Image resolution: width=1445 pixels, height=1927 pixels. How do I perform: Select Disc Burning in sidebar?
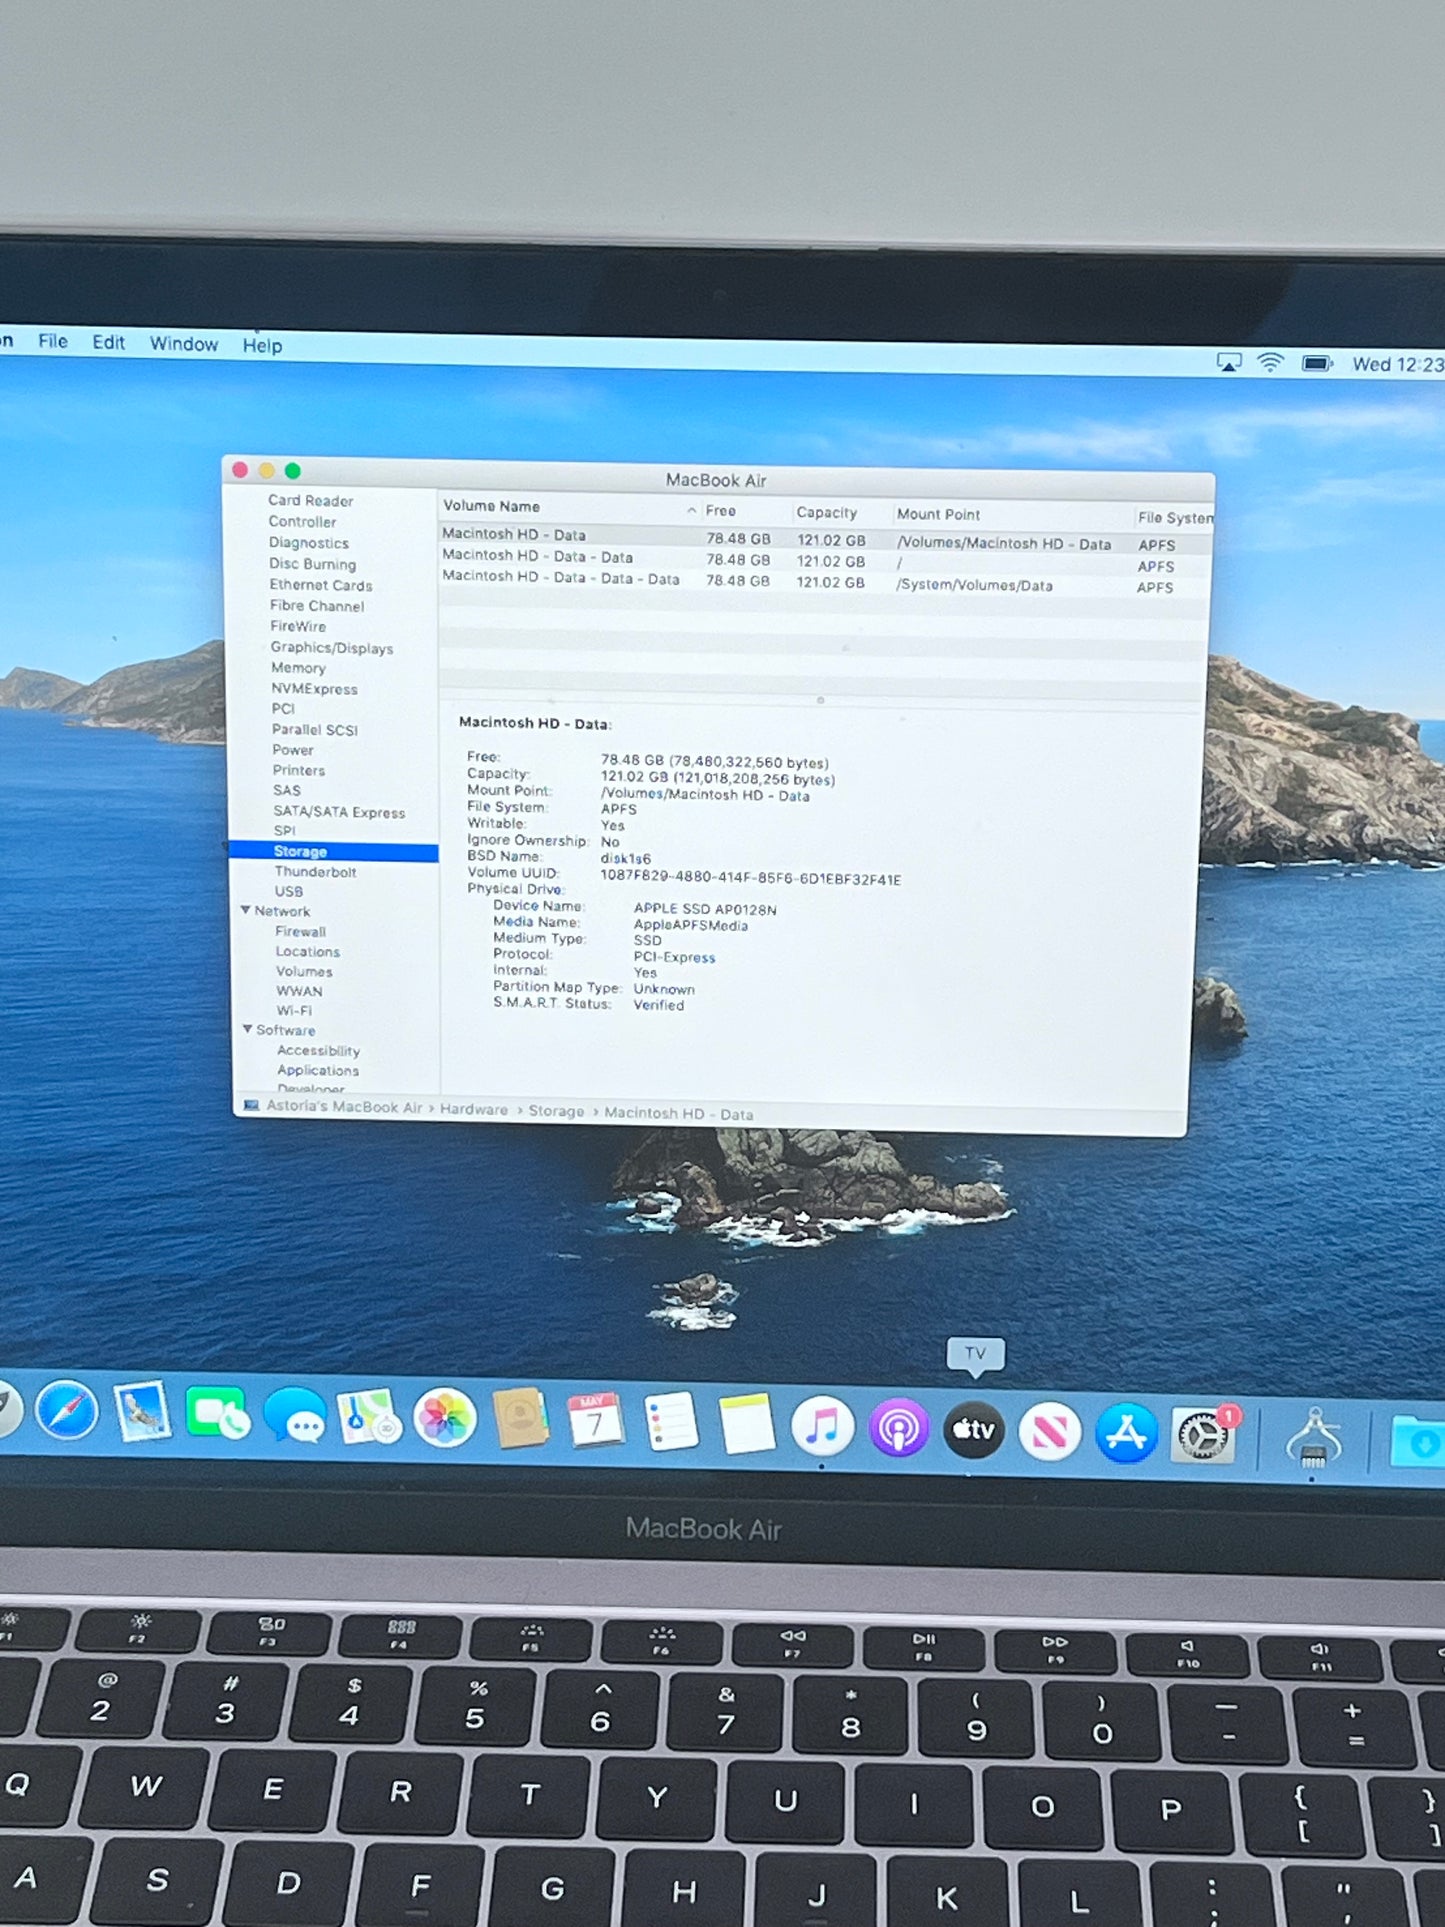[x=312, y=563]
